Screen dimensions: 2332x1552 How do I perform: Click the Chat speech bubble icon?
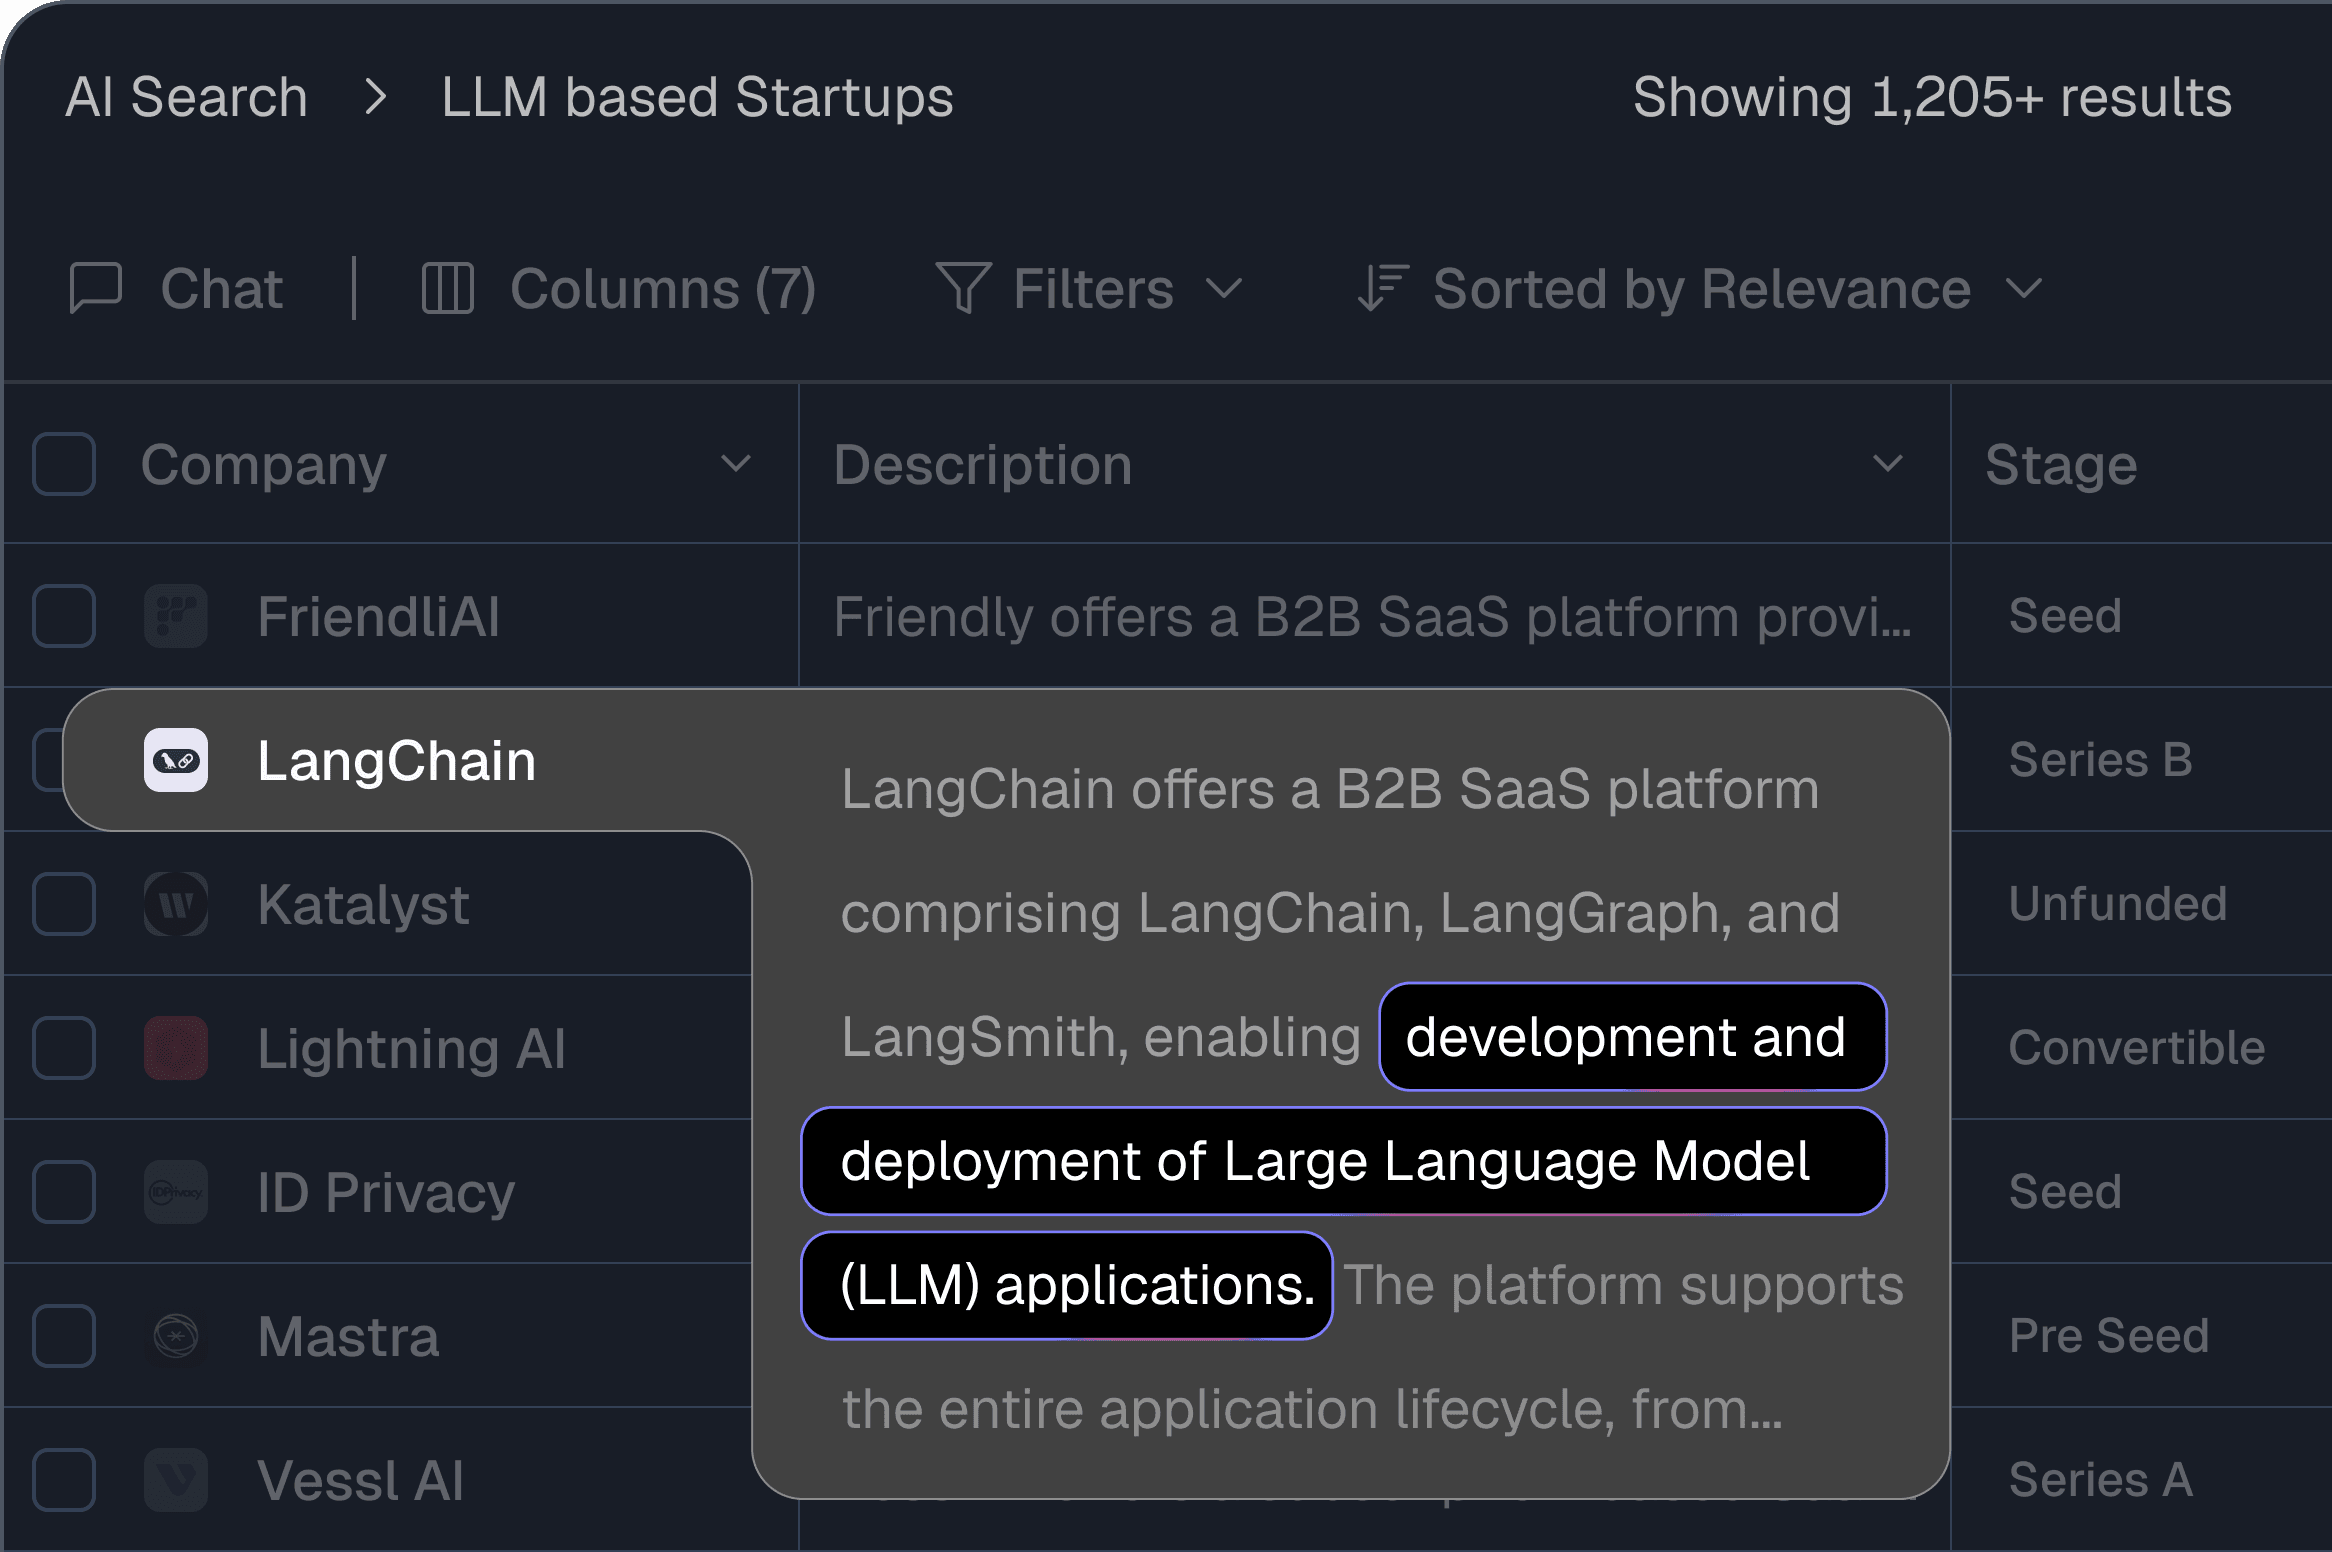coord(96,288)
